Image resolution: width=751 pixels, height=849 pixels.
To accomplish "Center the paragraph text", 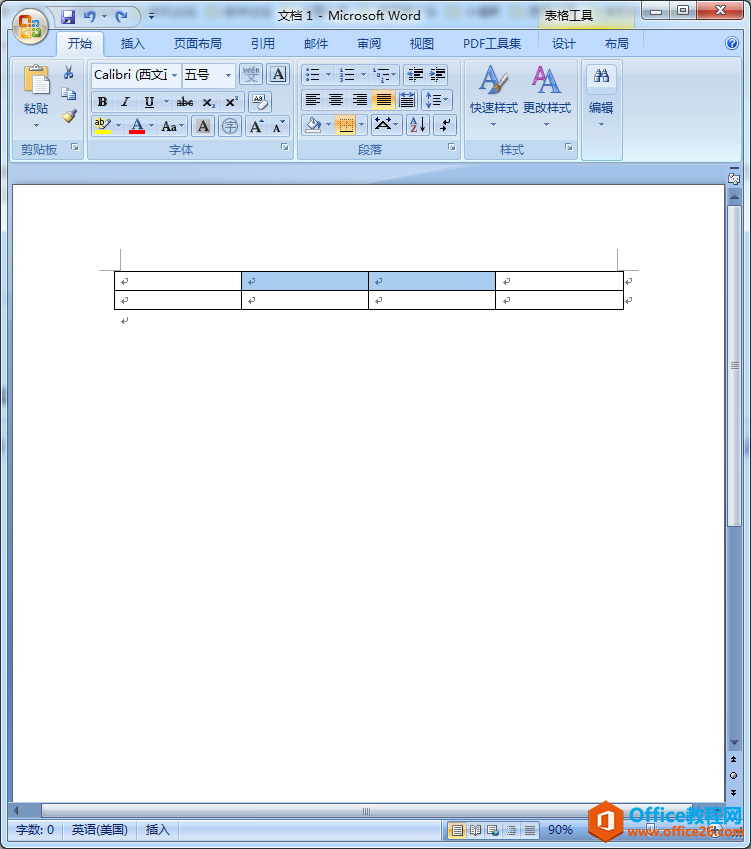I will (336, 100).
